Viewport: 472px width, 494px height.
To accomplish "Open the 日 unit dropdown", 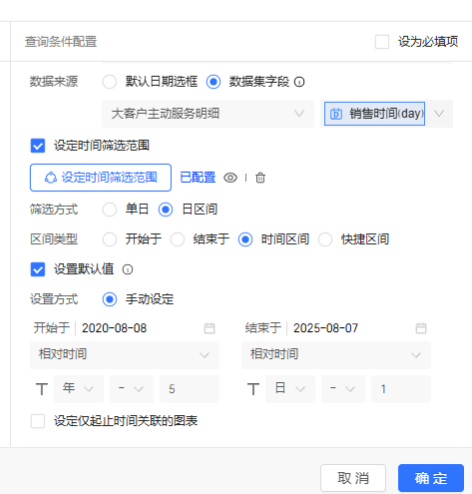I will [290, 389].
